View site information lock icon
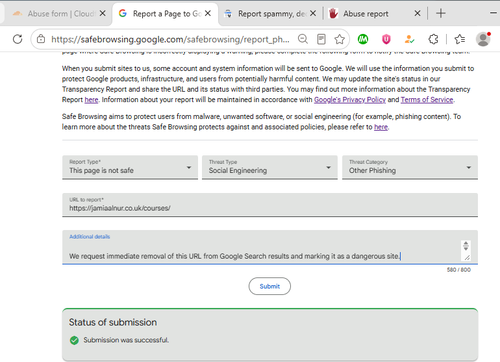 click(41, 39)
